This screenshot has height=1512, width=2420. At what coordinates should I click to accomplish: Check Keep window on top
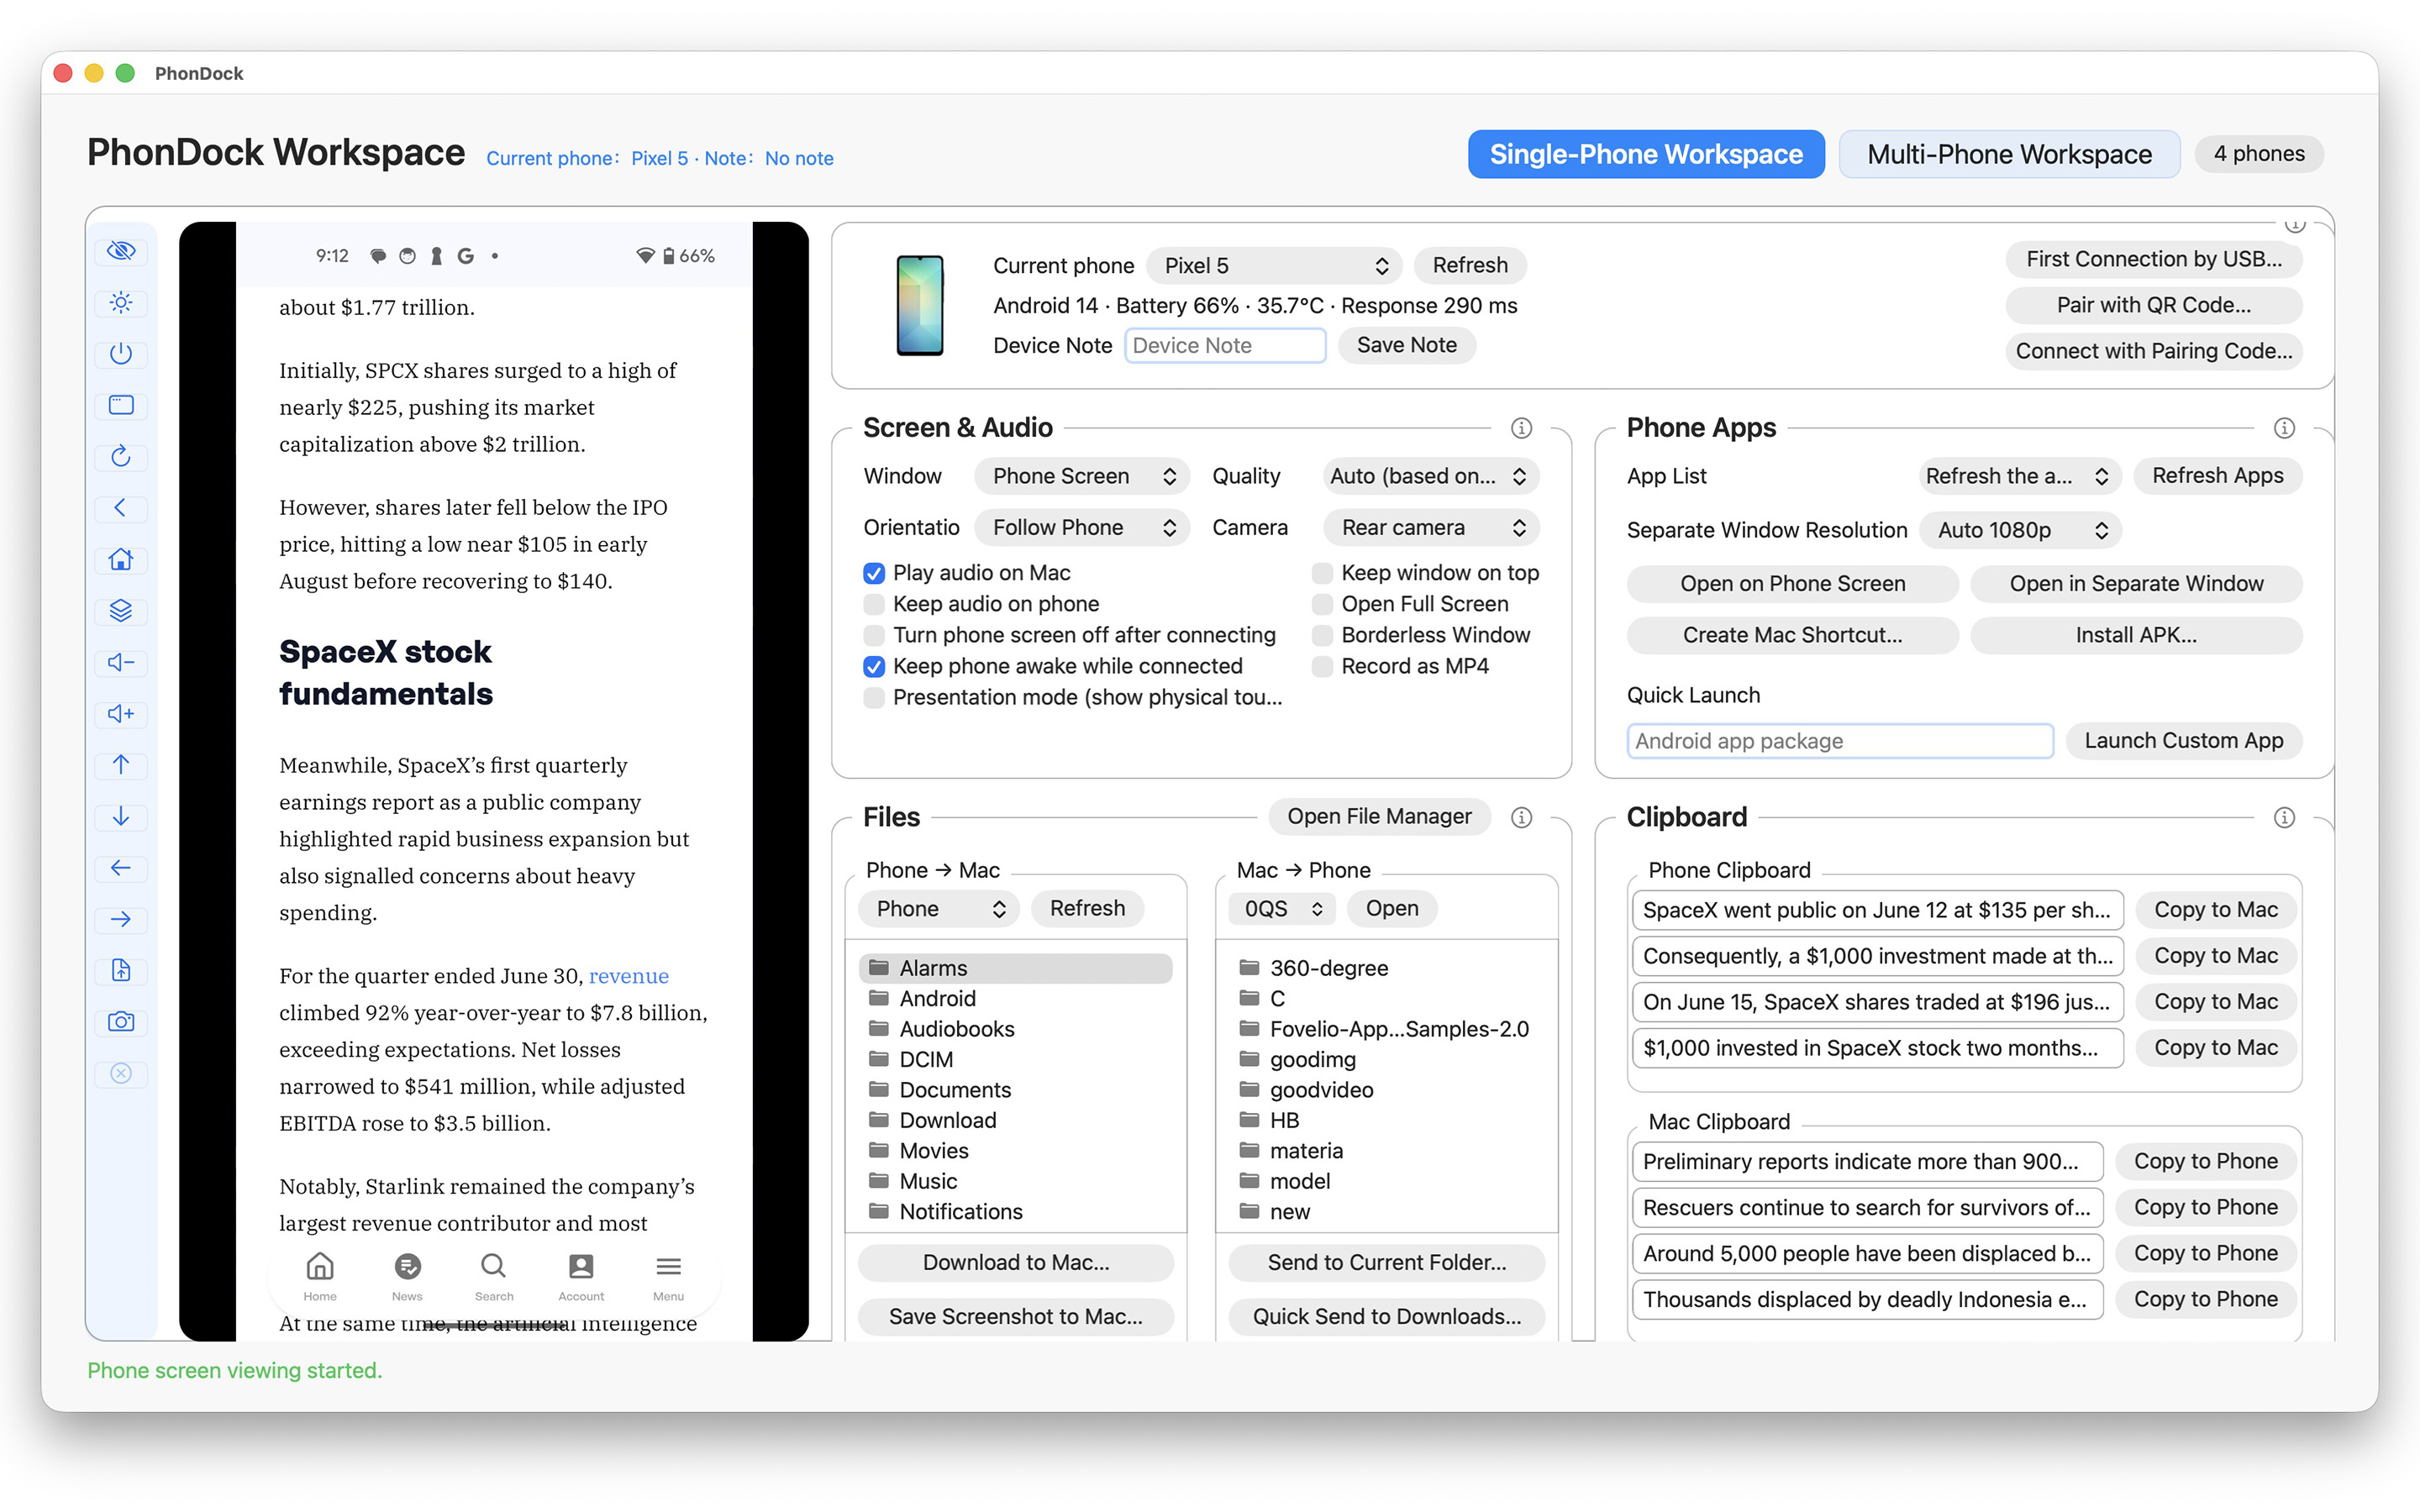click(1322, 573)
